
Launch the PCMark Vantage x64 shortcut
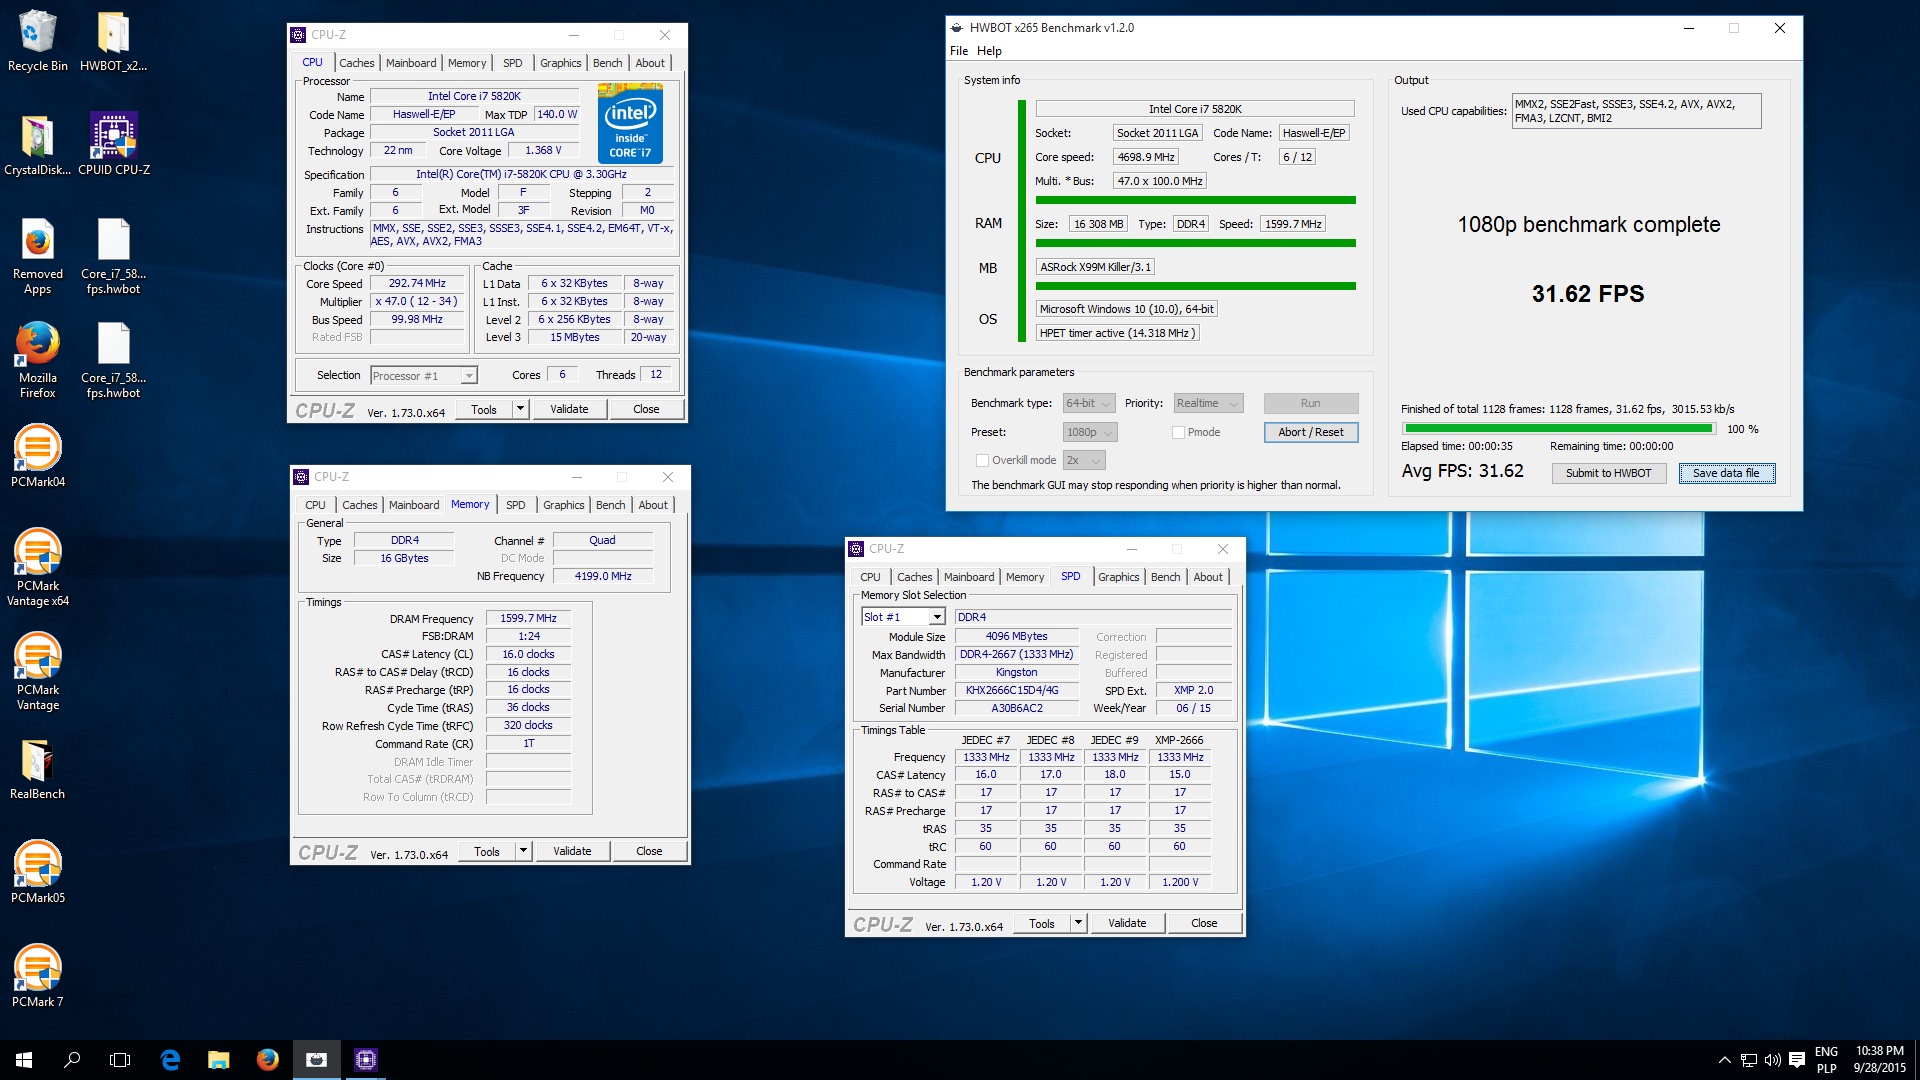[x=38, y=569]
